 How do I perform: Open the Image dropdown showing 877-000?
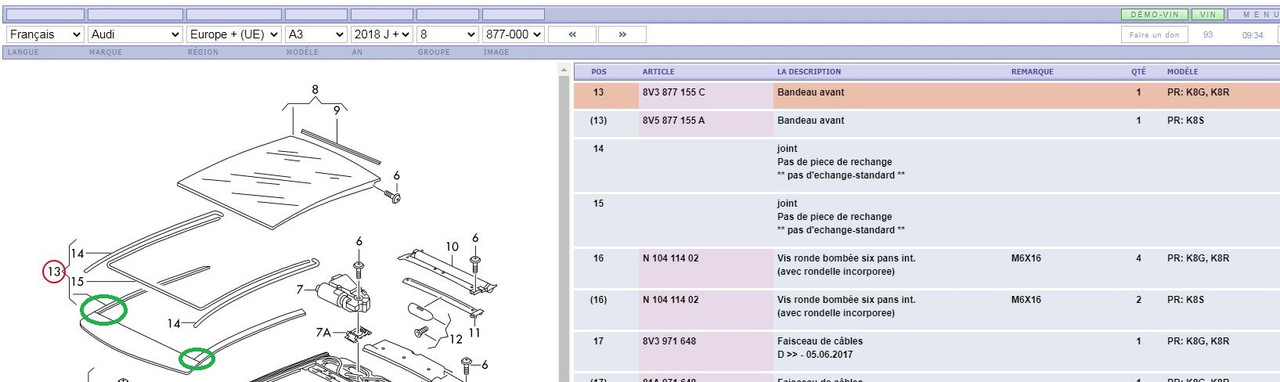tap(513, 34)
